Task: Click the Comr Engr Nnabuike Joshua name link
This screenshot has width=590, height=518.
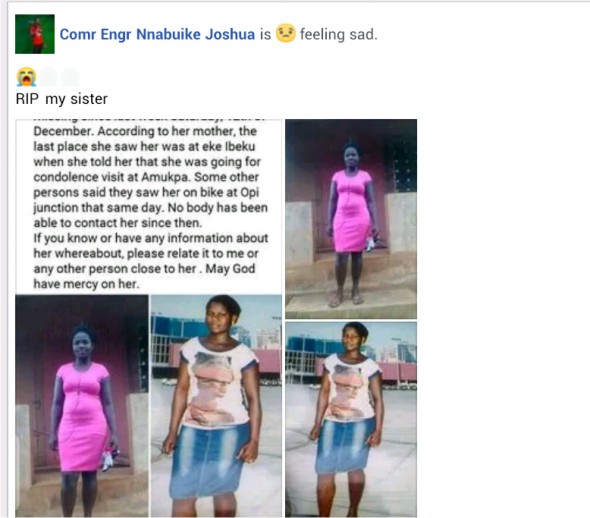Action: click(157, 34)
